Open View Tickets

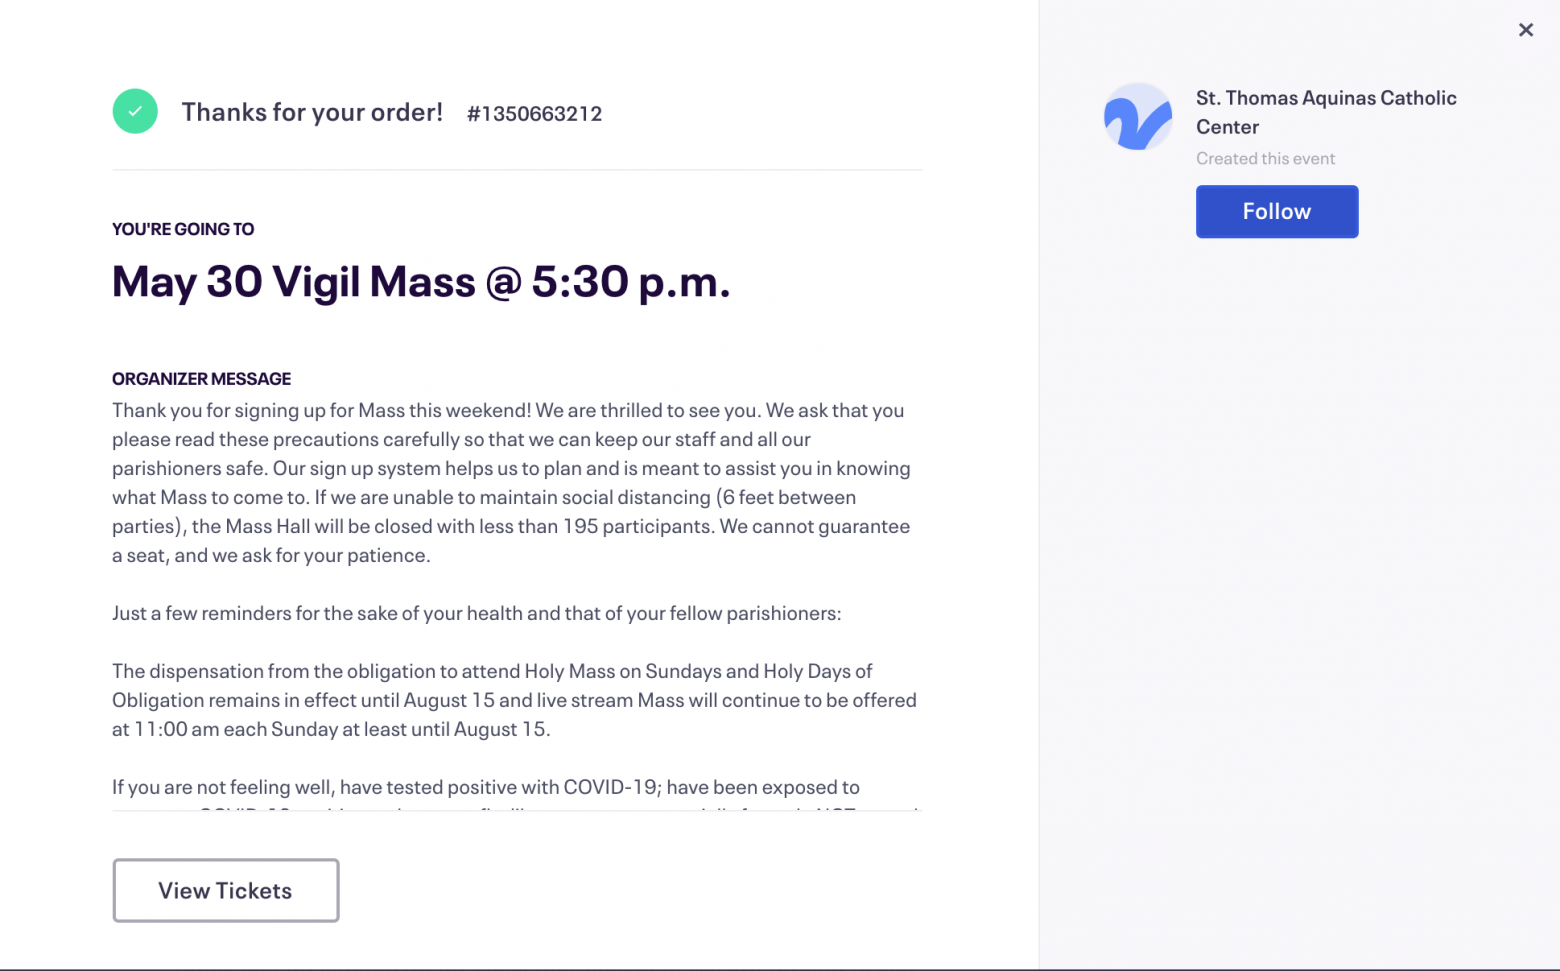coord(226,890)
